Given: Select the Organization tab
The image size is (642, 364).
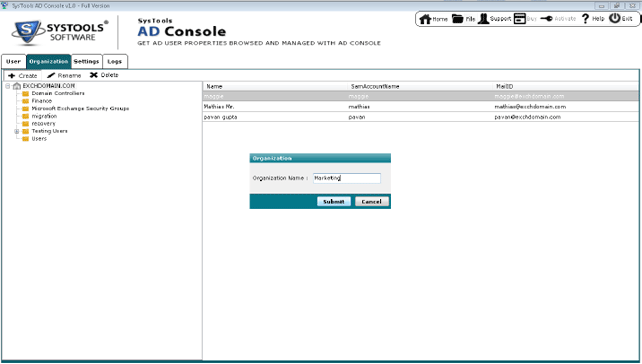Looking at the screenshot, I should pos(48,61).
